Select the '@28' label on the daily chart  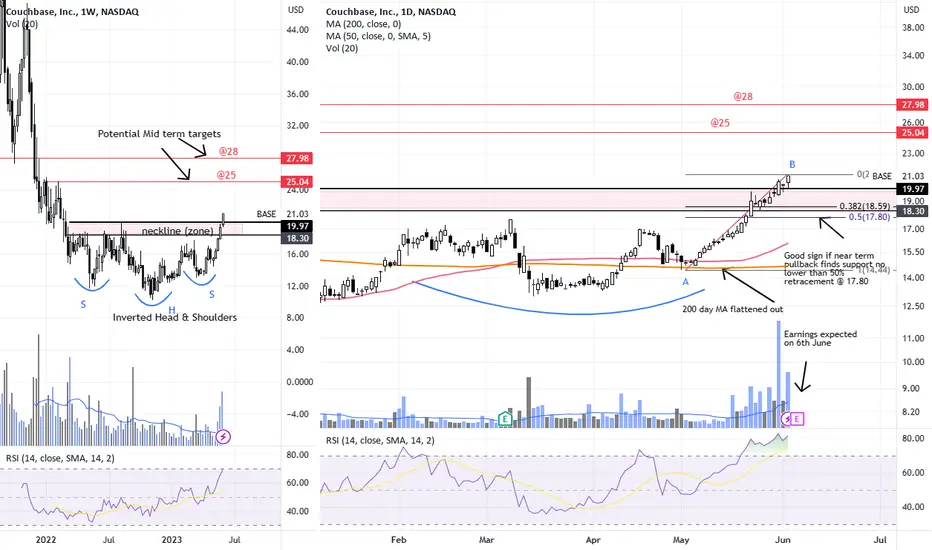[x=743, y=96]
